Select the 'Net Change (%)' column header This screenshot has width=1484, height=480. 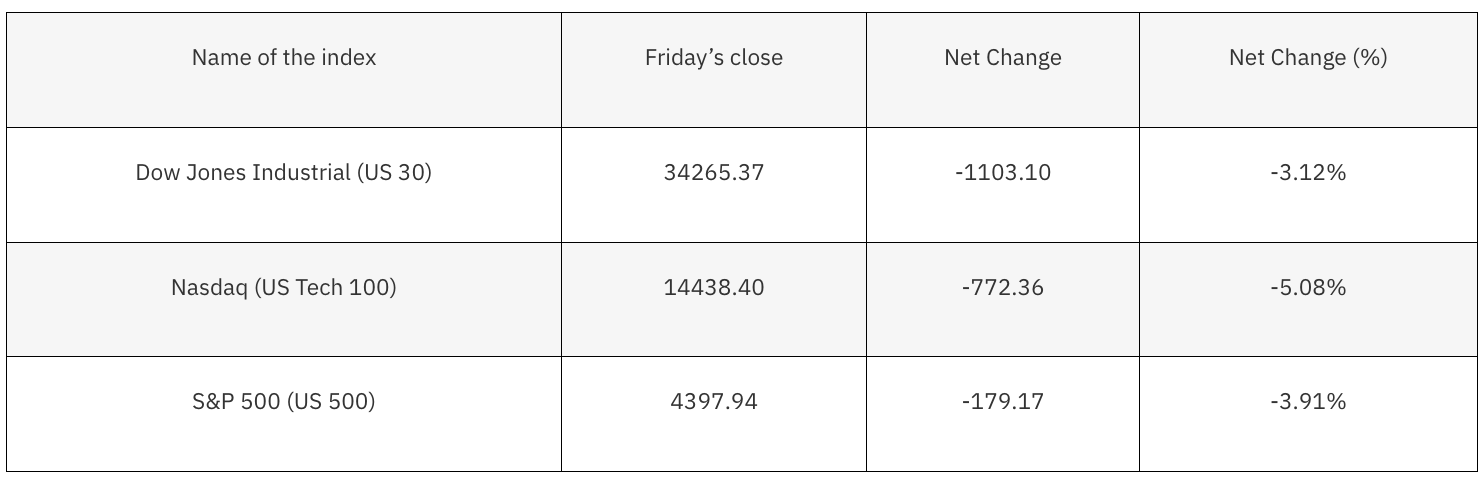1307,58
